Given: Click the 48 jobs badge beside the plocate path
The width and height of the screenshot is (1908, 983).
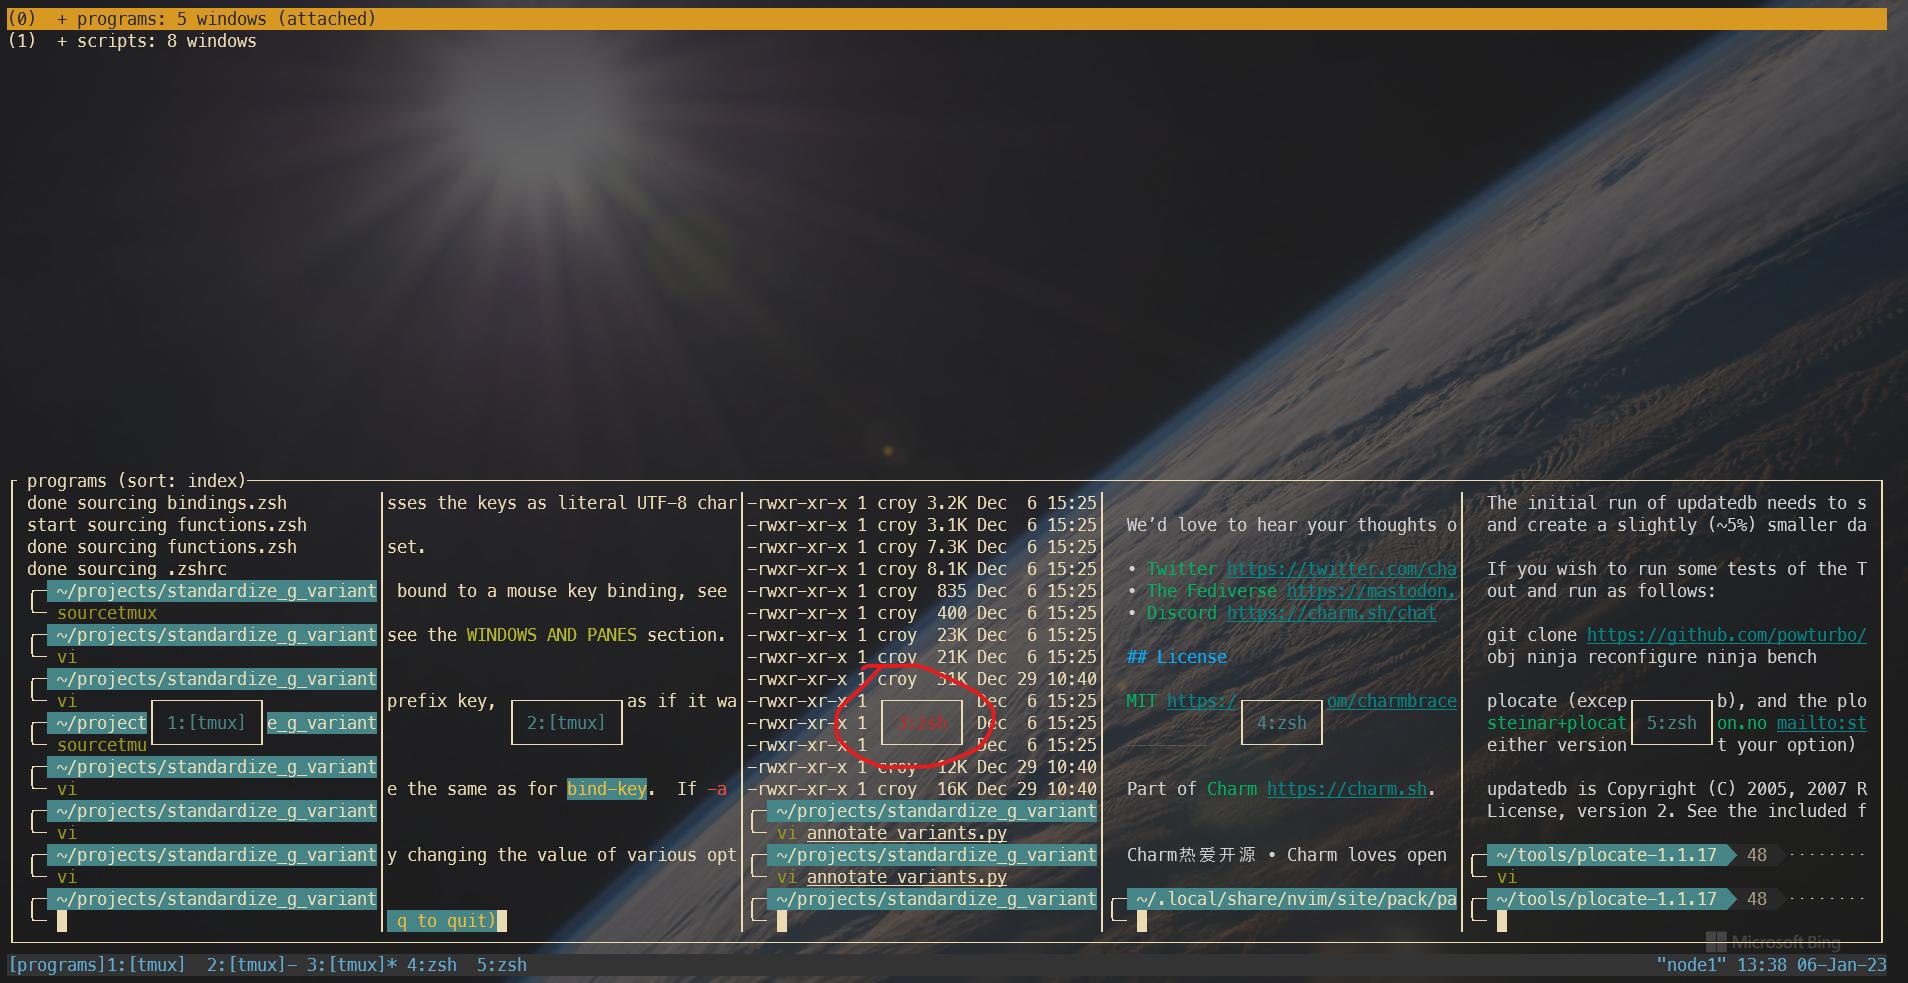Looking at the screenshot, I should pos(1759,855).
